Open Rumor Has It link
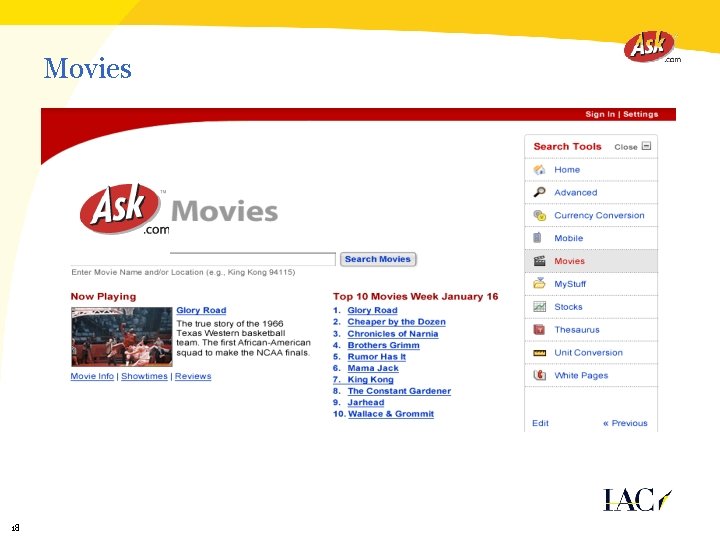The image size is (720, 540). coord(377,357)
